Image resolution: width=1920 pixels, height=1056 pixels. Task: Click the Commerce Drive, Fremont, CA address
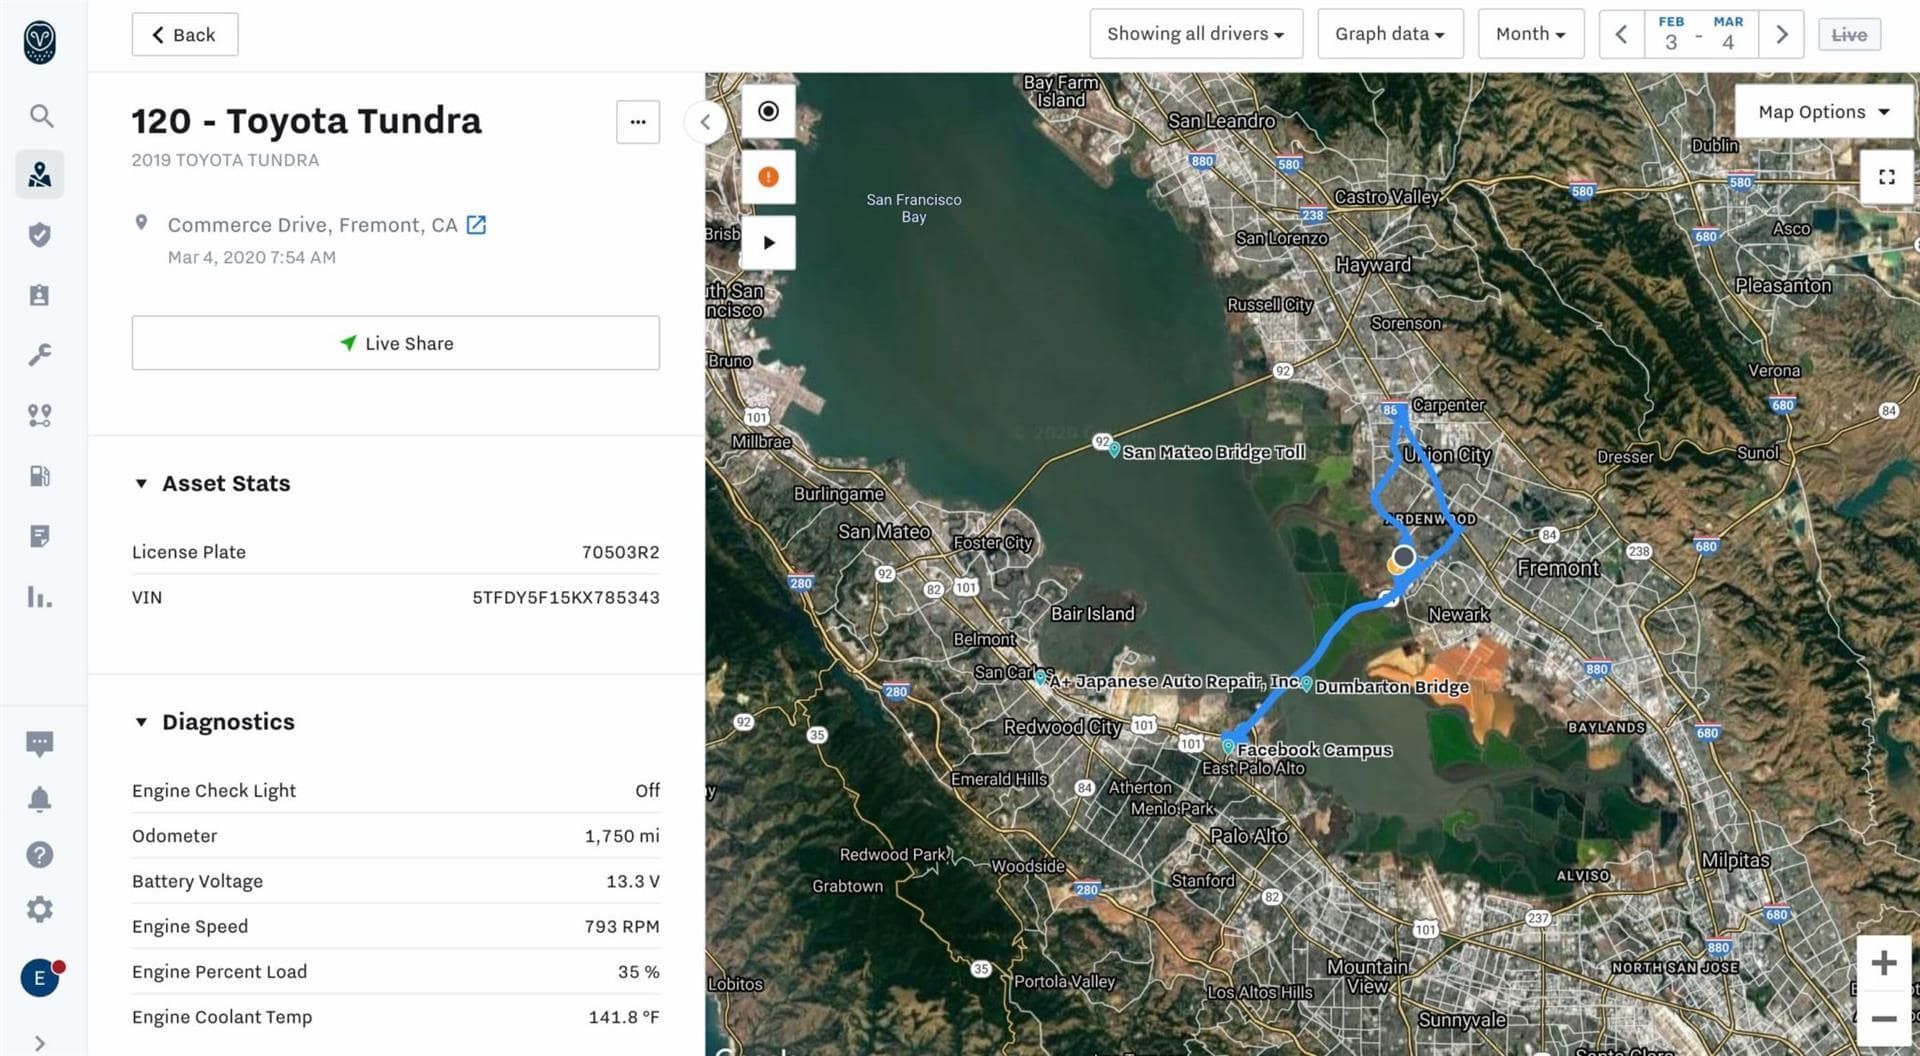[312, 225]
